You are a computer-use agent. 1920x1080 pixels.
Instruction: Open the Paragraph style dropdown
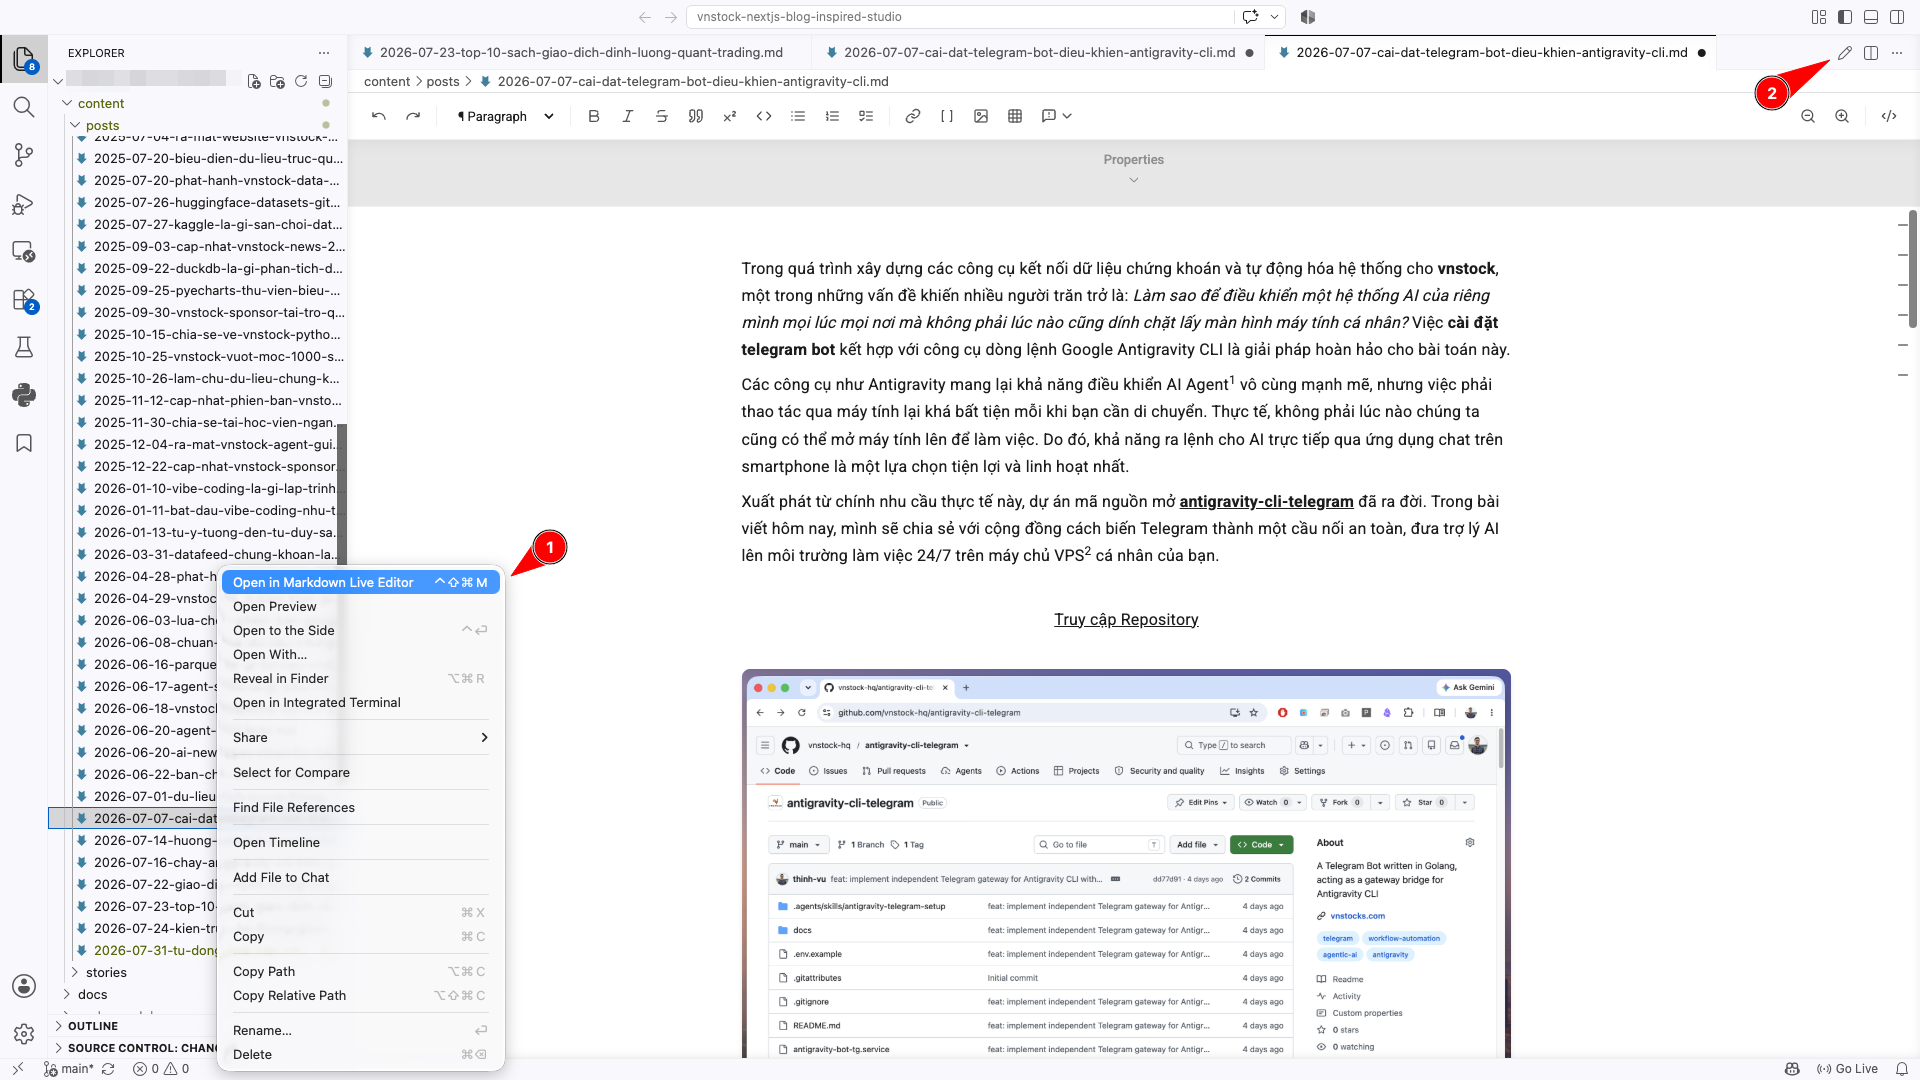coord(505,116)
